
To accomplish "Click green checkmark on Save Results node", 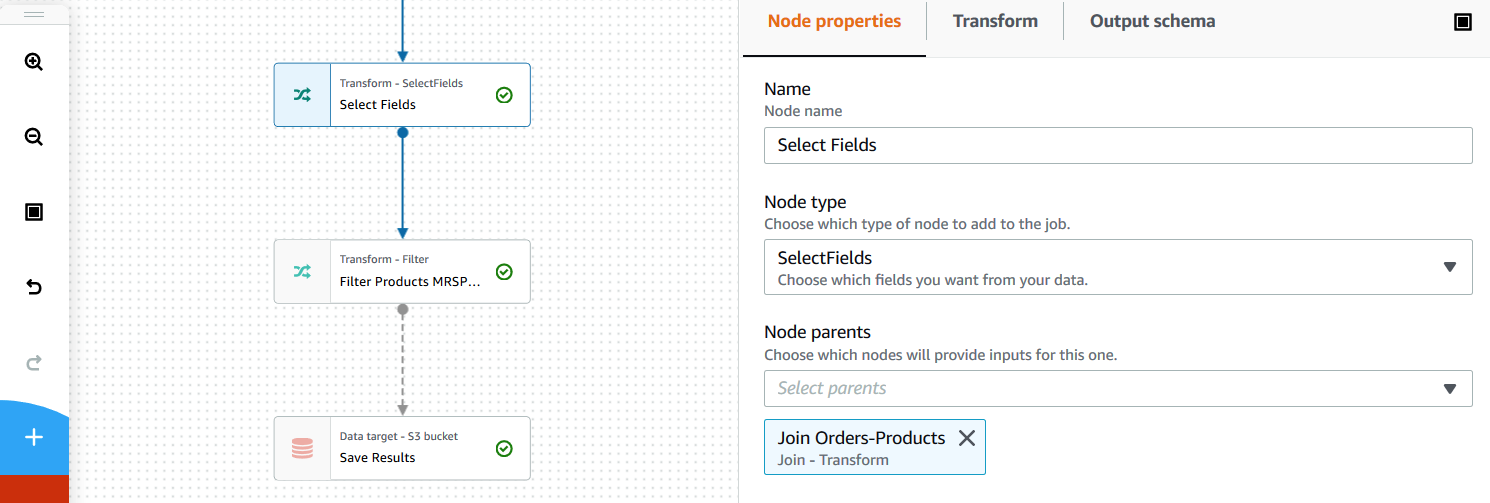I will [504, 448].
